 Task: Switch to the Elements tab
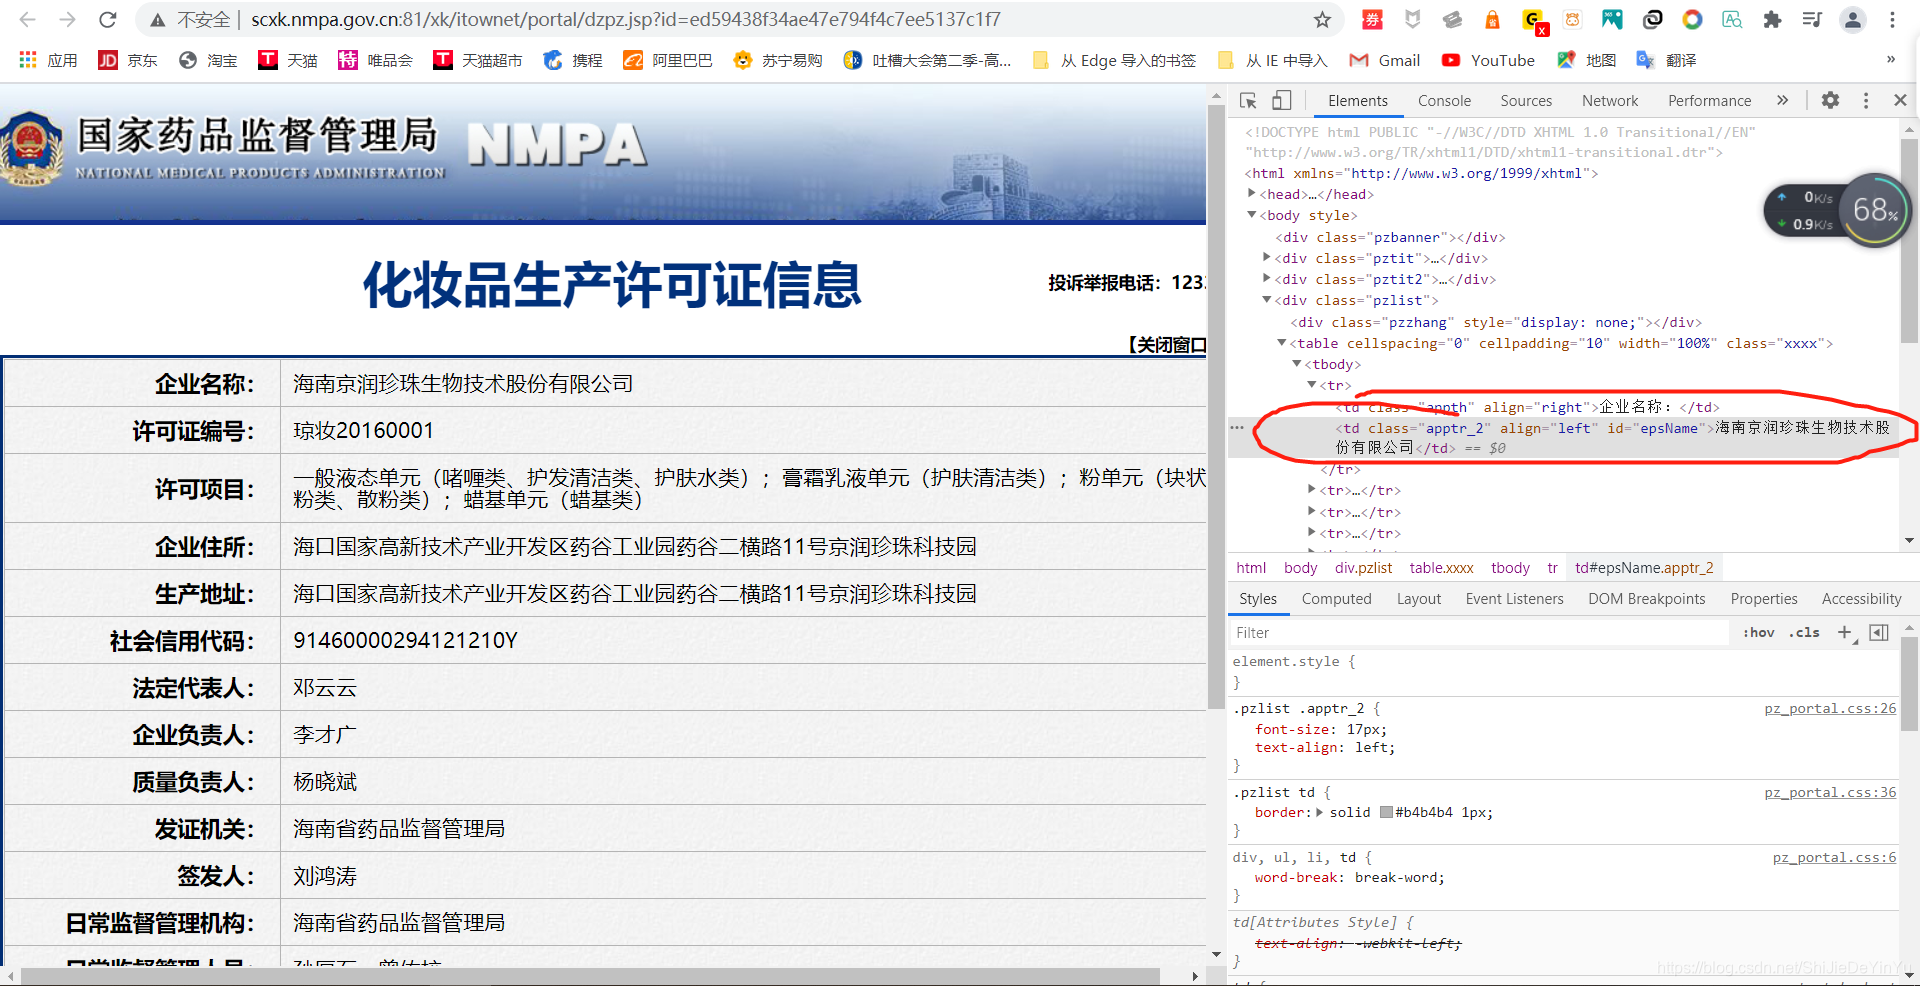pyautogui.click(x=1357, y=100)
